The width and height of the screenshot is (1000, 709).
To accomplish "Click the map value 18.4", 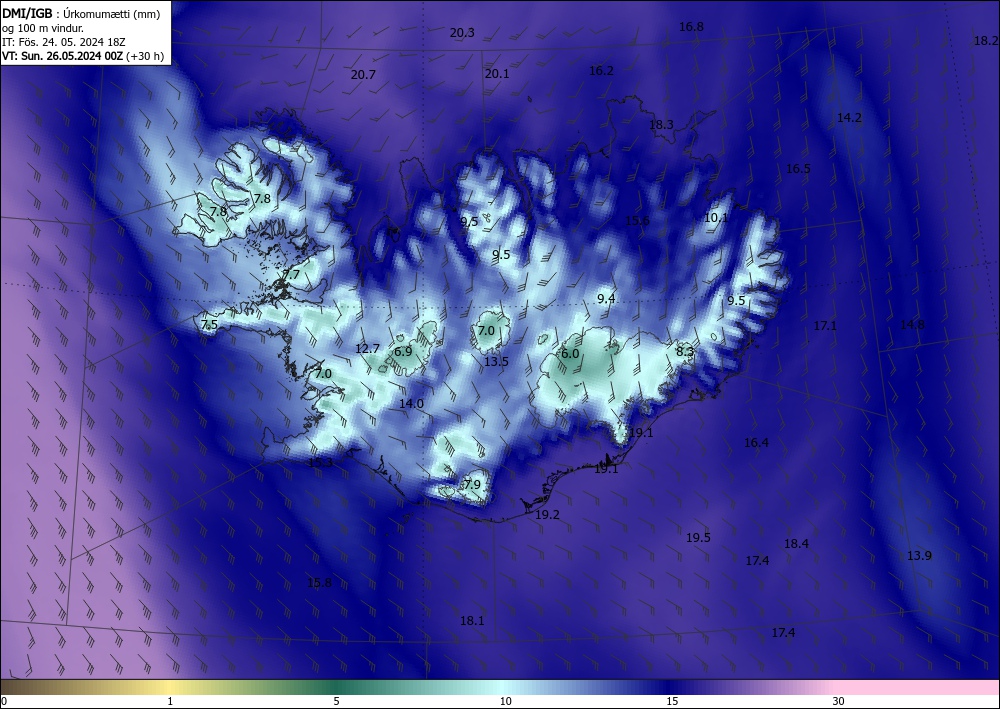I will tap(797, 544).
